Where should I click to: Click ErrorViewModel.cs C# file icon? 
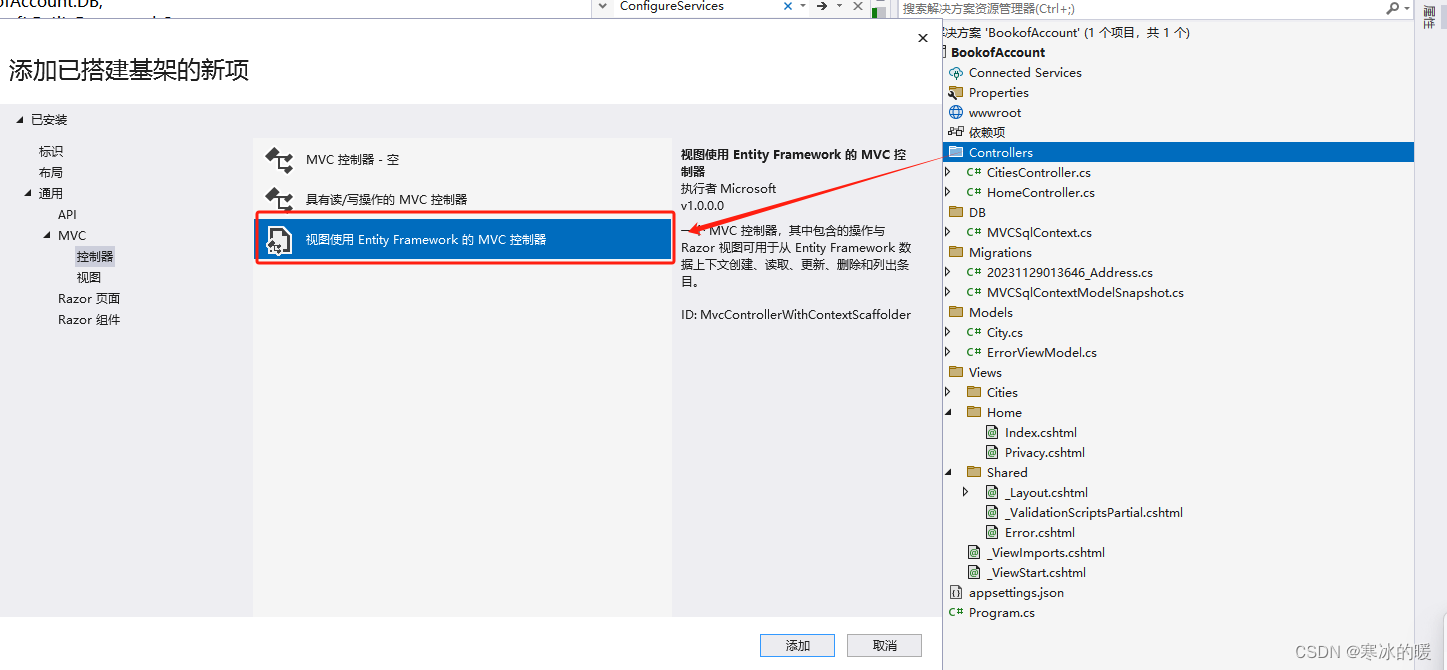pyautogui.click(x=974, y=353)
